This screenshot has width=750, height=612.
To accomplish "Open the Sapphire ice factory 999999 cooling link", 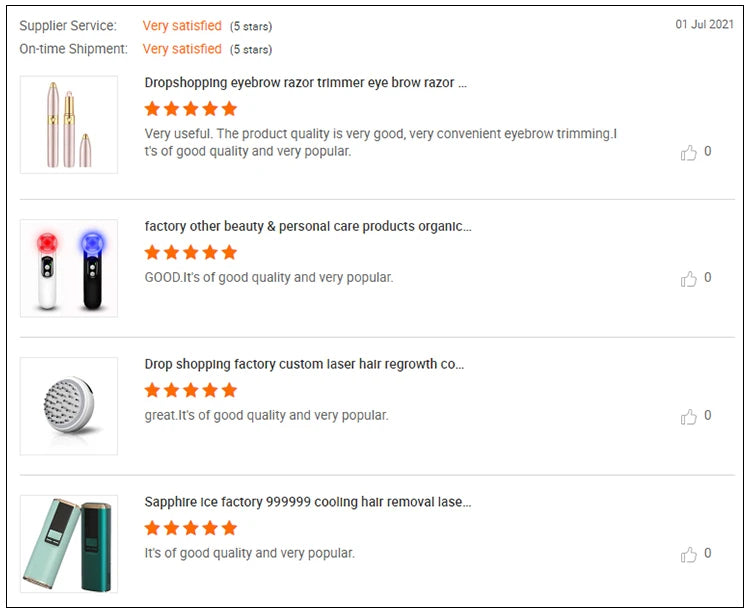I will pos(308,502).
